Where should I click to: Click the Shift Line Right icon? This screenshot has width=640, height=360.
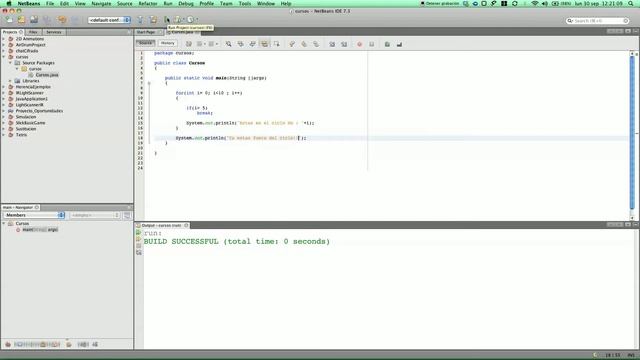[344, 44]
